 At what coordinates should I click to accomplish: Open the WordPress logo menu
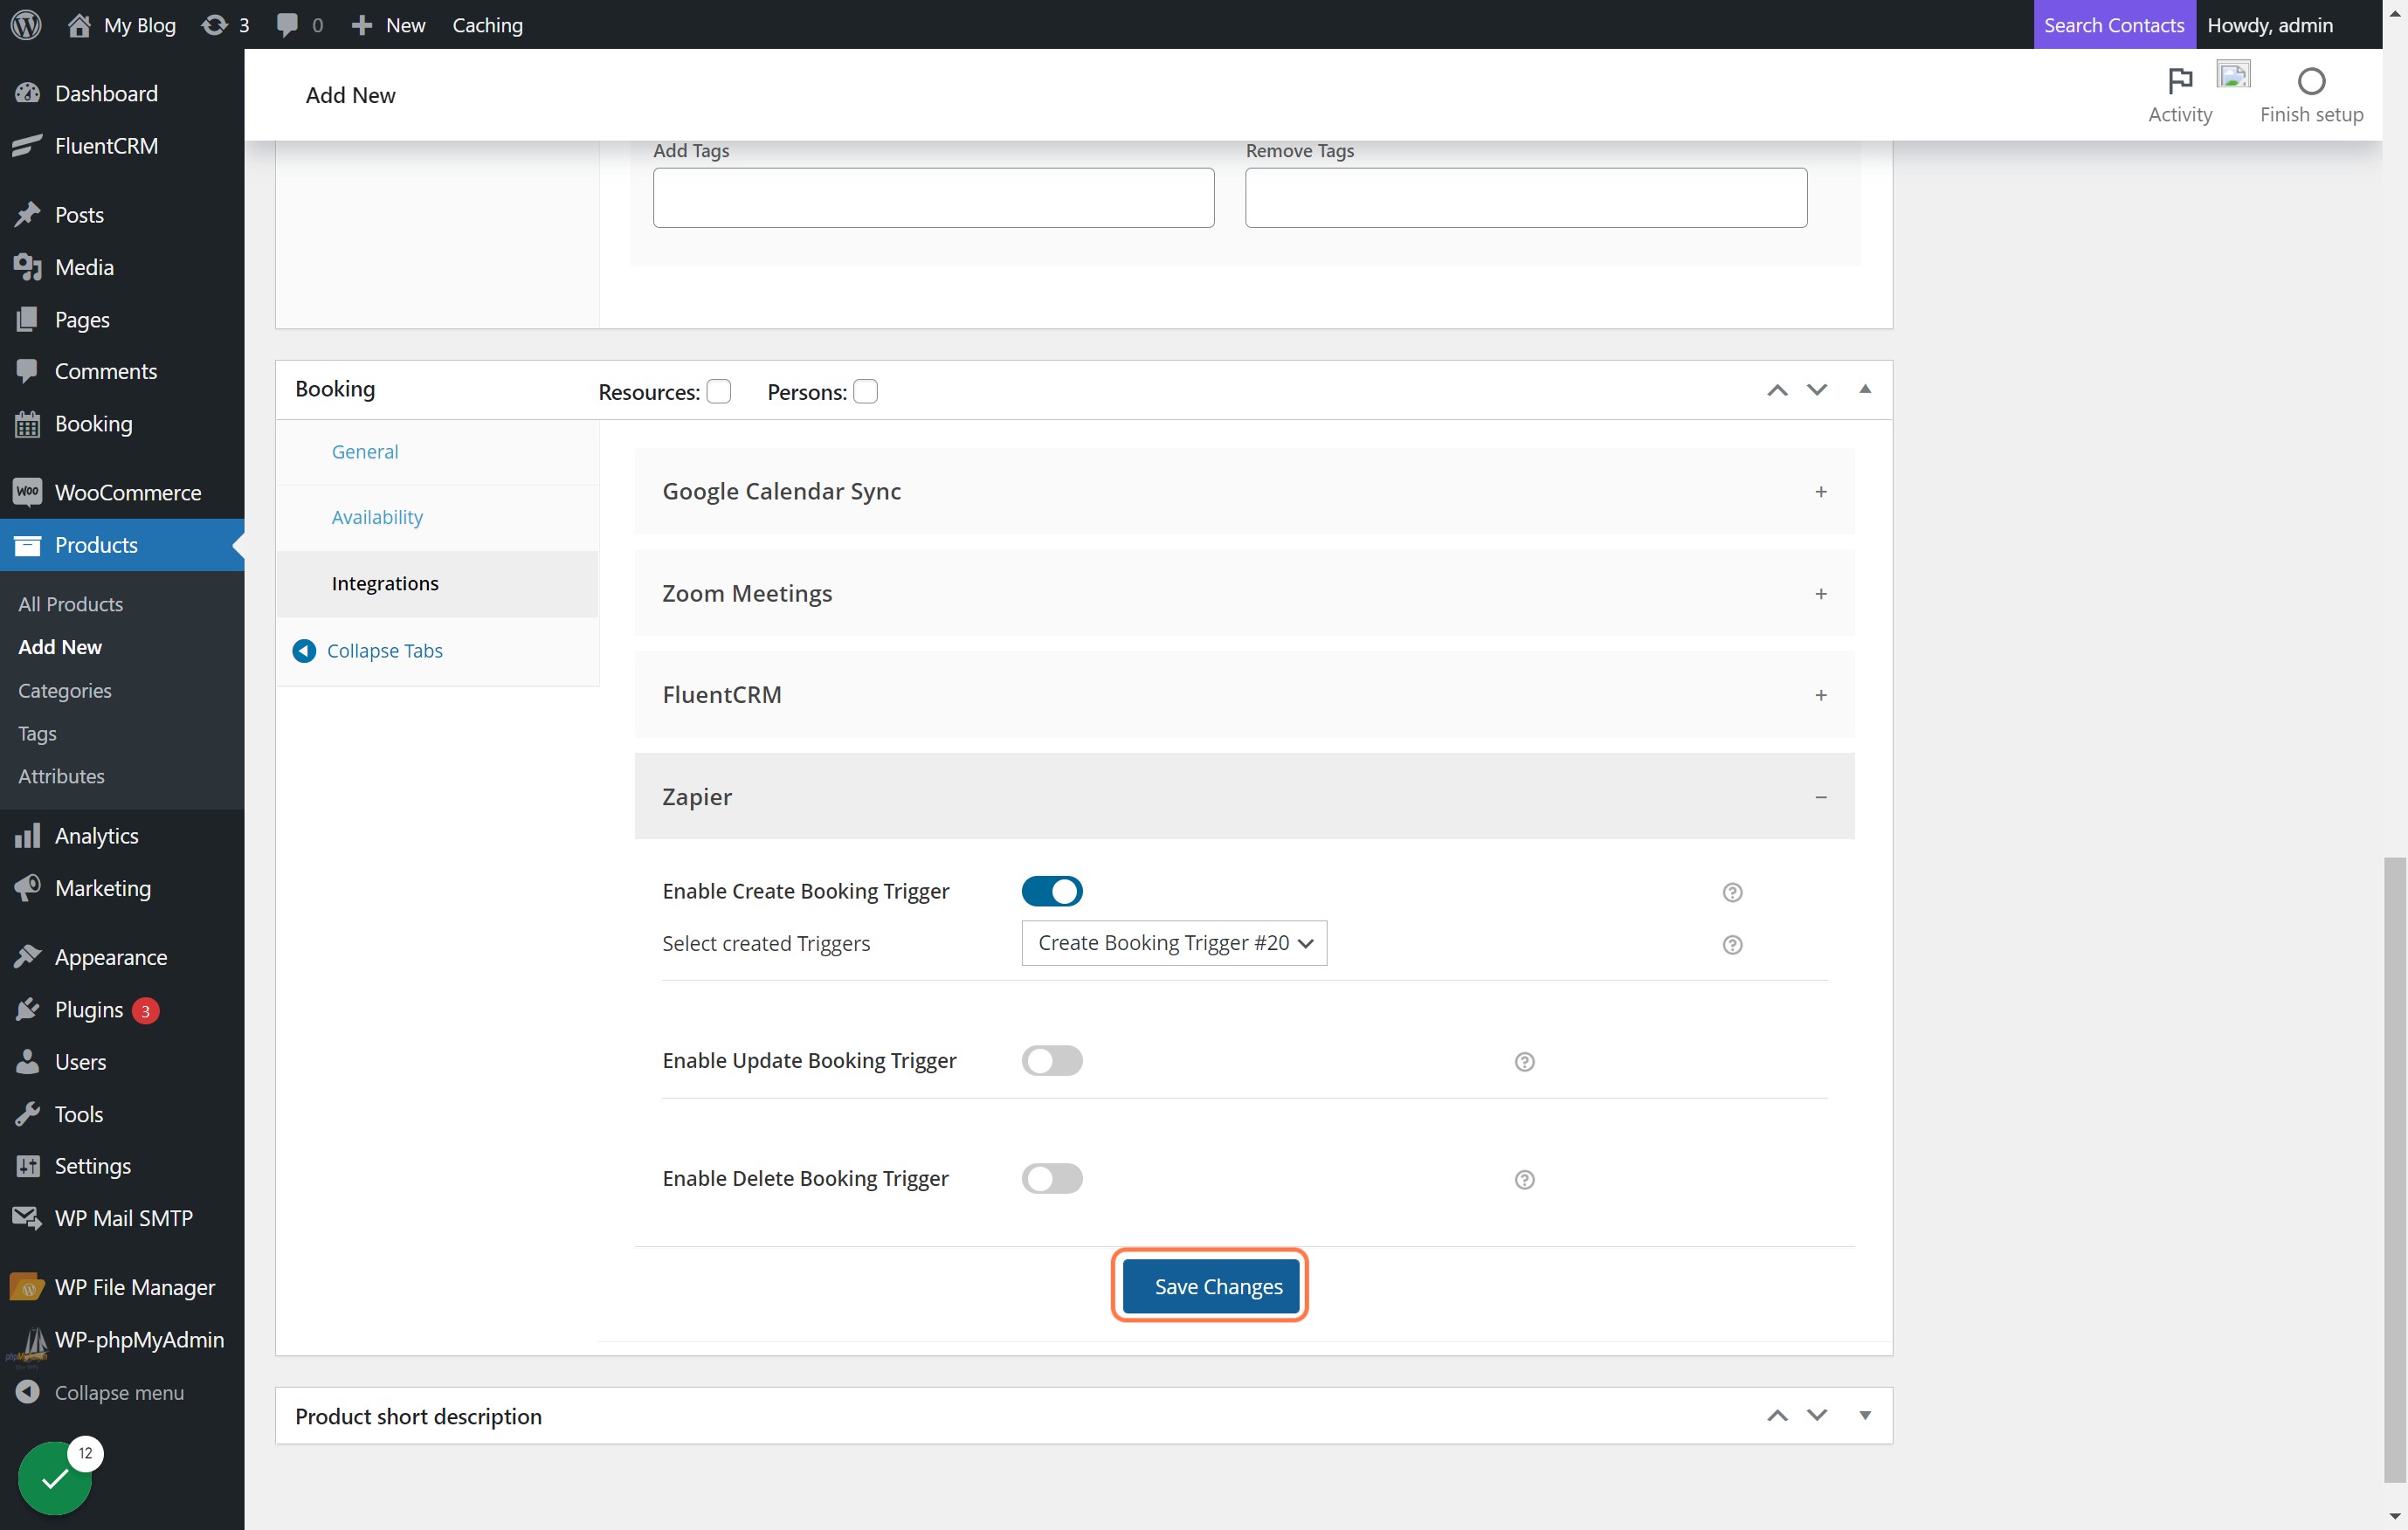point(26,25)
